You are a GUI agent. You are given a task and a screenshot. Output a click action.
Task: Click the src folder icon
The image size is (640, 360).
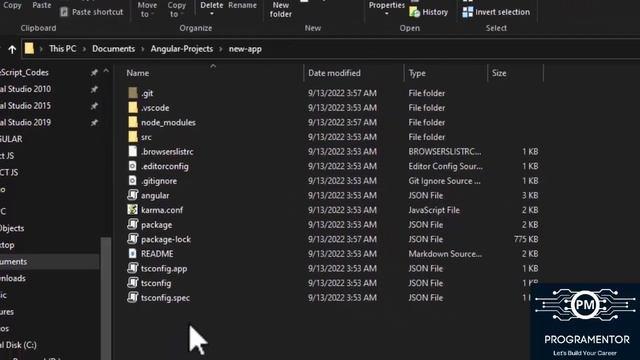pos(133,137)
